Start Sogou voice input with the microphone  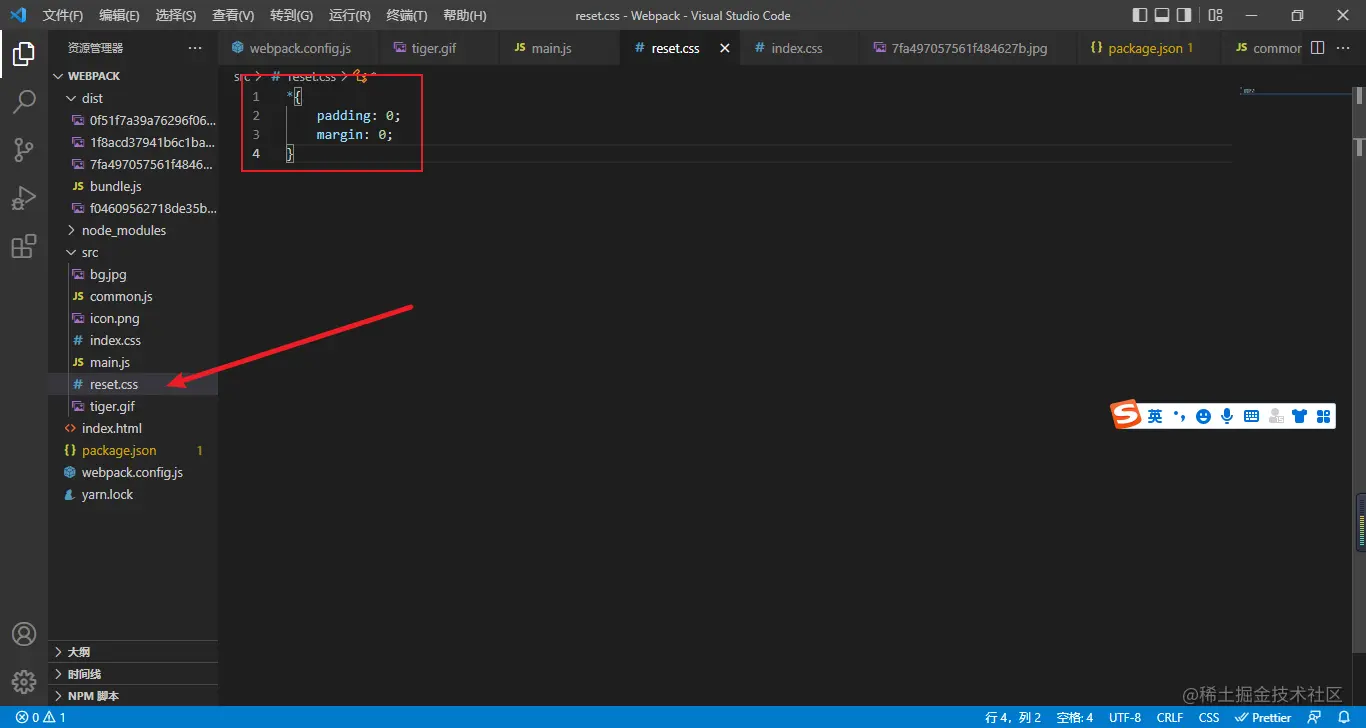1227,416
